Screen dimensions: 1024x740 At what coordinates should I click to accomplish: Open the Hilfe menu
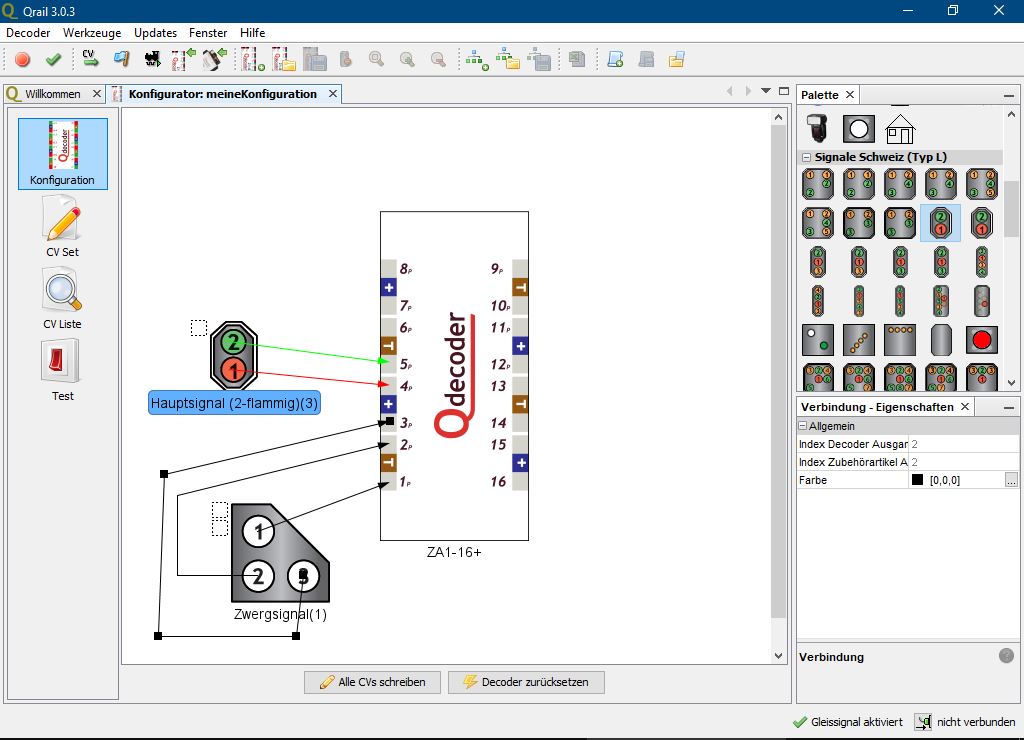tap(253, 33)
